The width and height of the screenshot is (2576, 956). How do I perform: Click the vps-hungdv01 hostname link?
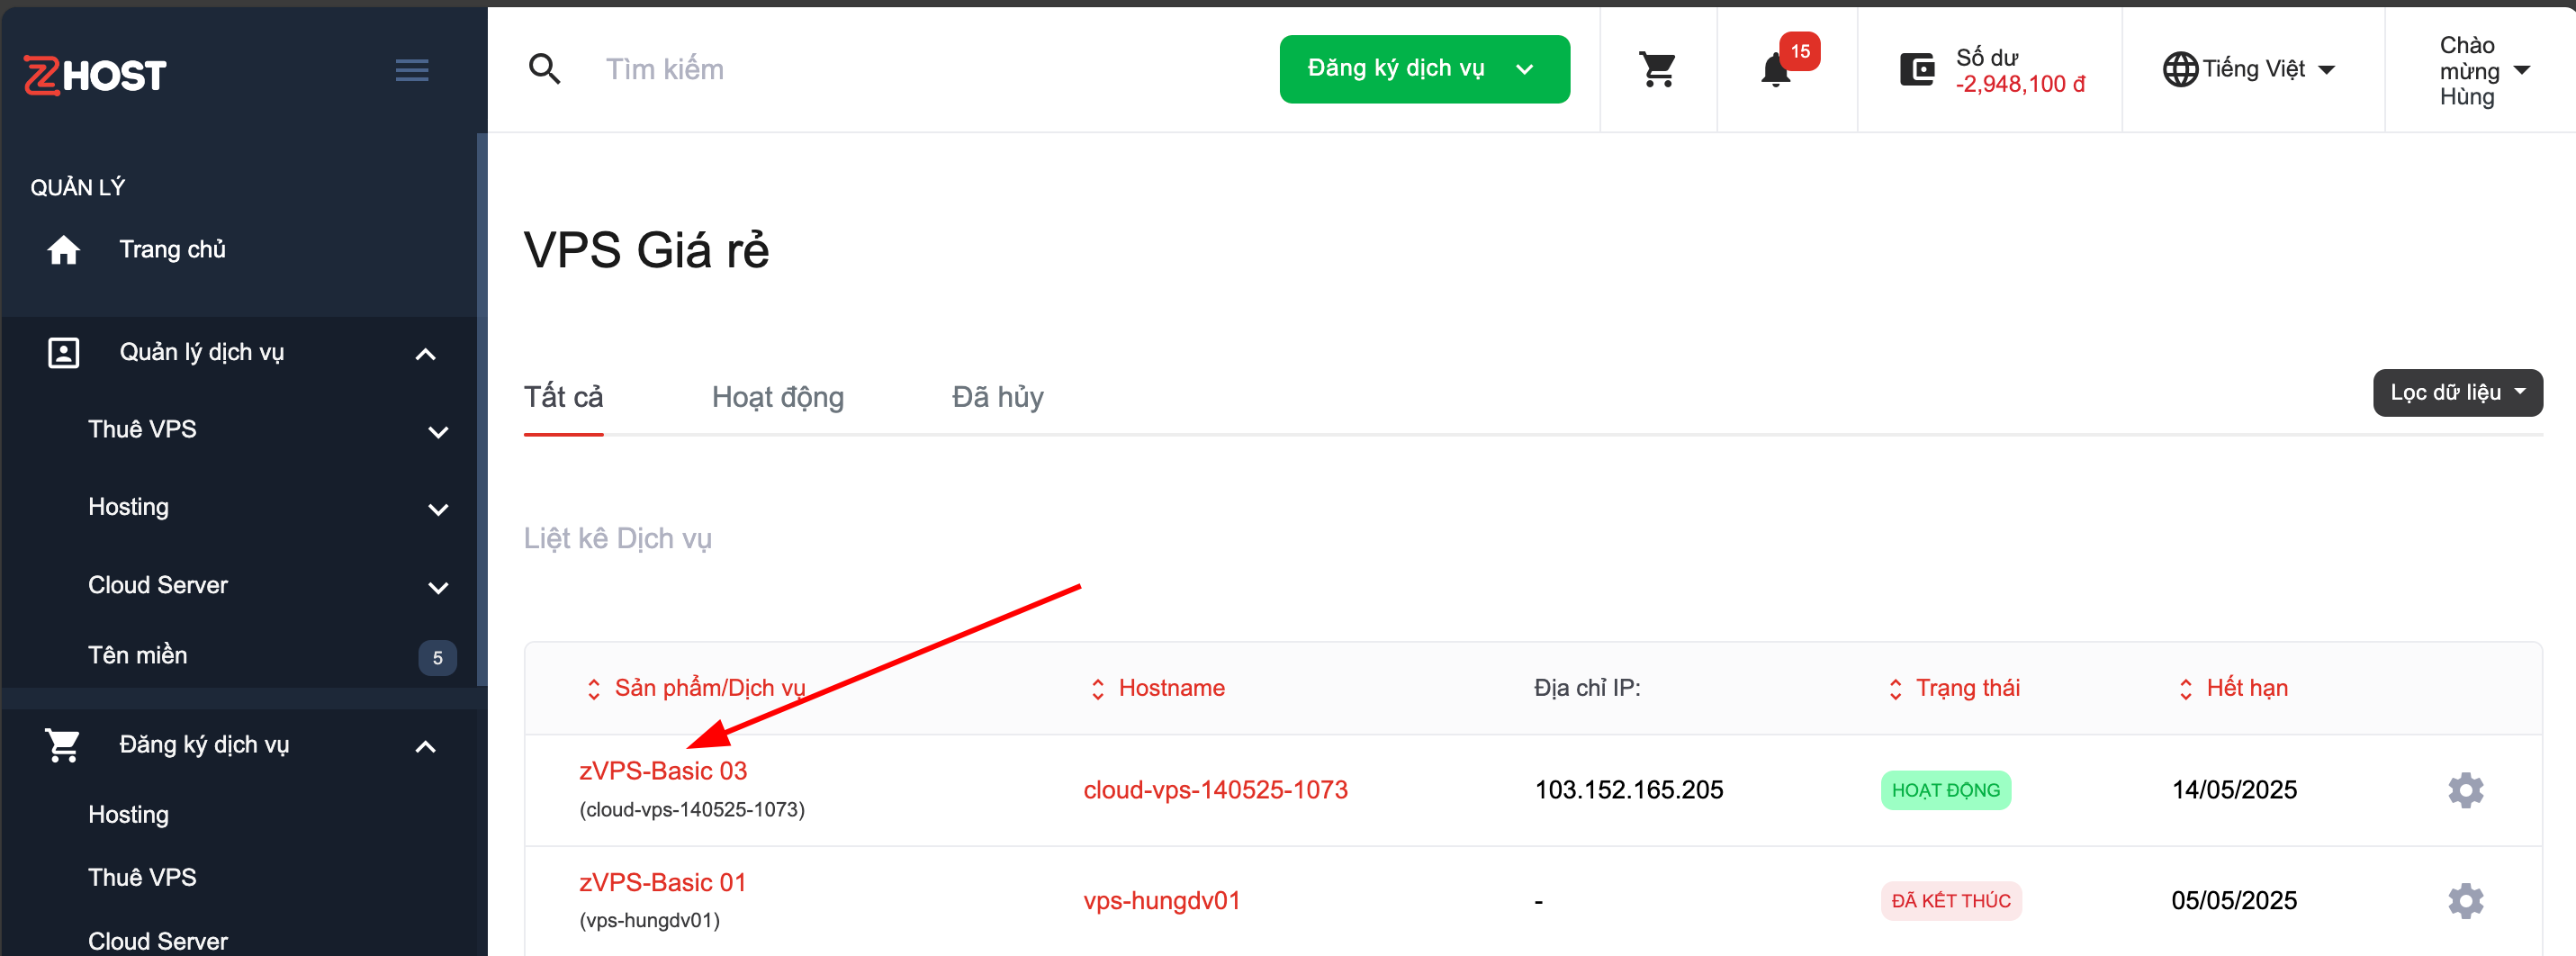coord(1161,901)
